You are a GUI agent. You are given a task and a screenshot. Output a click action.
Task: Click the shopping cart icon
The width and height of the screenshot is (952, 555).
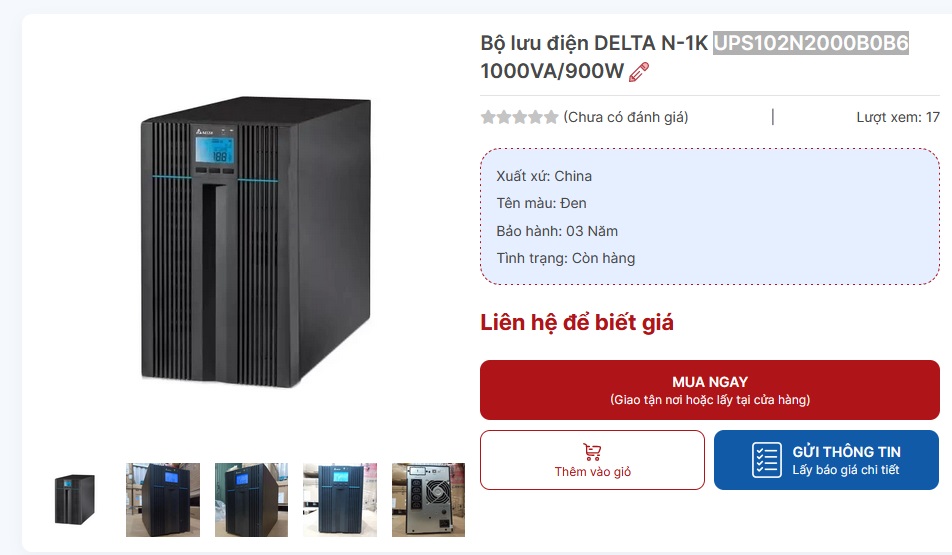[x=592, y=452]
